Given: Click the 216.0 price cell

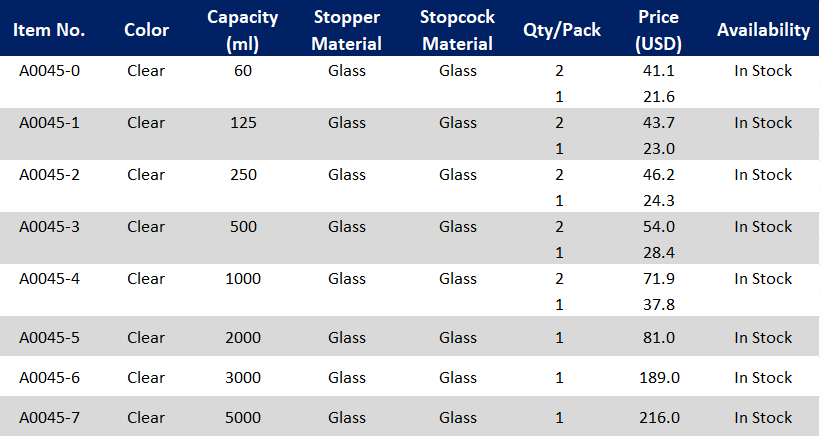Looking at the screenshot, I should (659, 417).
